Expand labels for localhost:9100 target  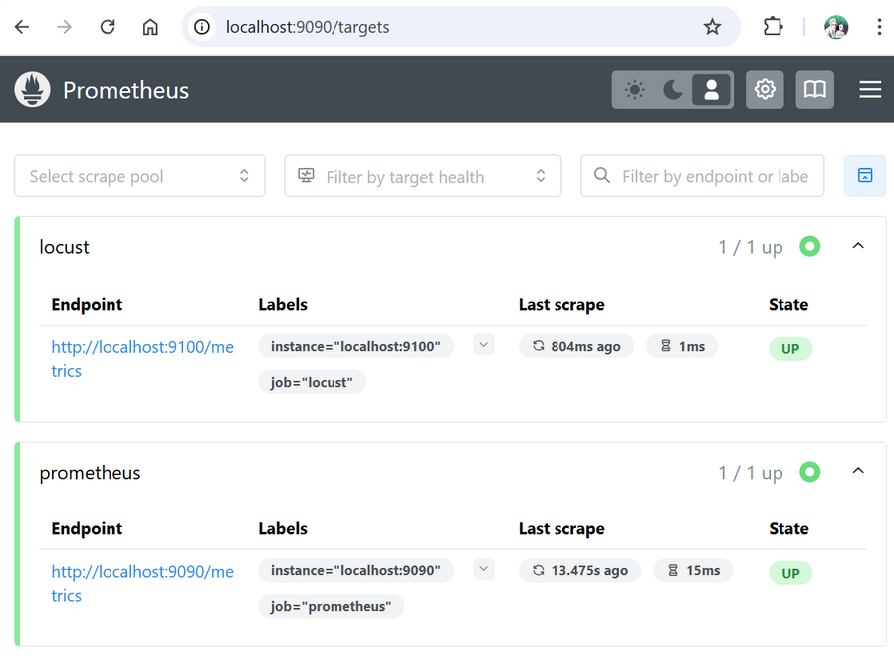[484, 345]
